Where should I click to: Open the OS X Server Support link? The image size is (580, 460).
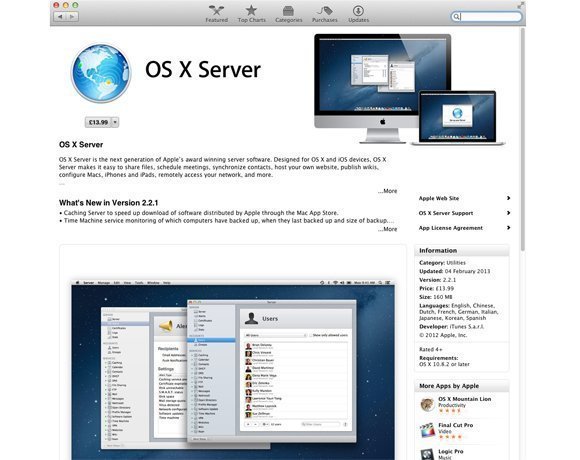(x=464, y=213)
